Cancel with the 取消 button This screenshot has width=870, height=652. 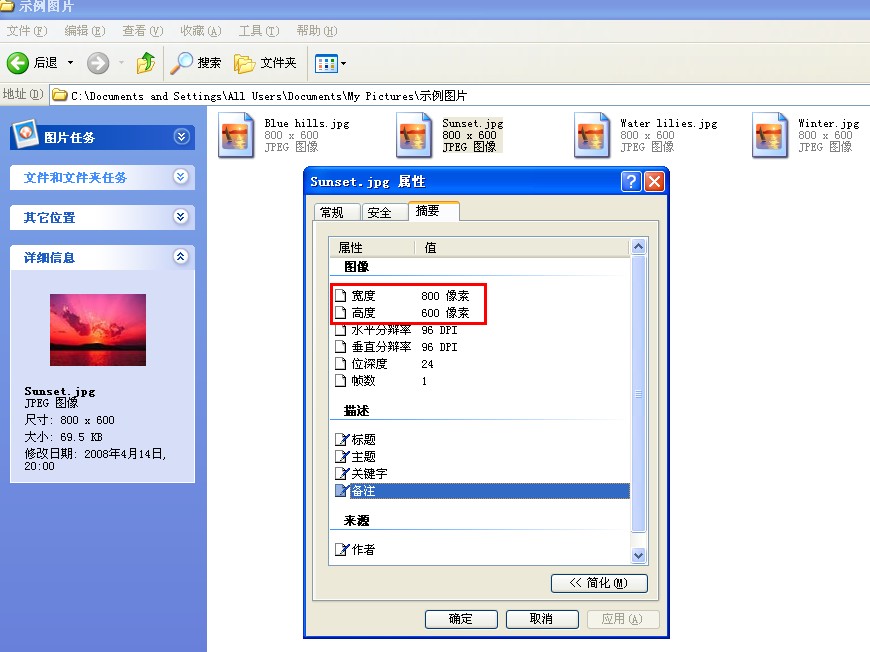[542, 619]
